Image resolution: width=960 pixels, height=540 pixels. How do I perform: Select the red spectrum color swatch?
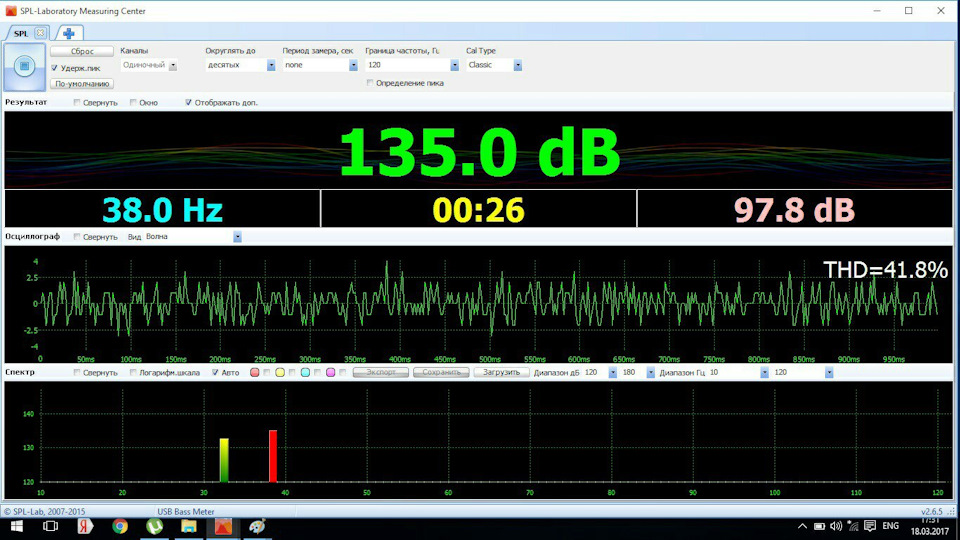coord(255,372)
